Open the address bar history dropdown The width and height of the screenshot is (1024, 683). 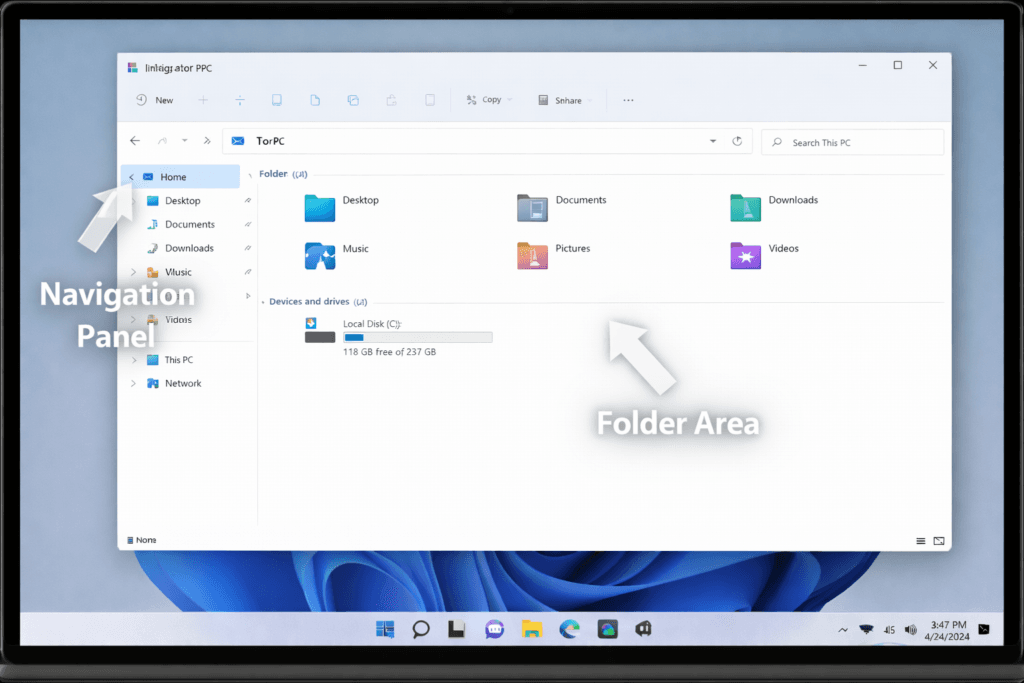coord(713,142)
